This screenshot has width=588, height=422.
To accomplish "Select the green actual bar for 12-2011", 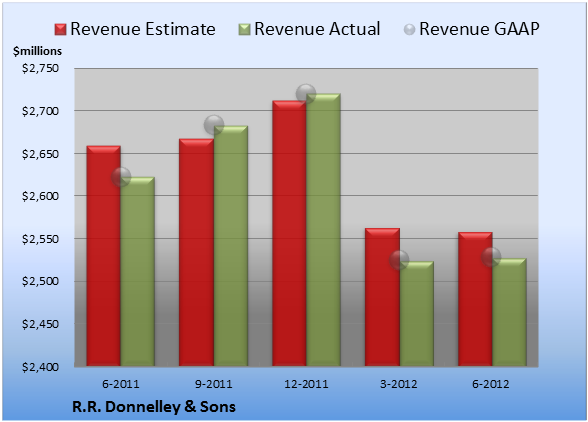I will tap(323, 230).
